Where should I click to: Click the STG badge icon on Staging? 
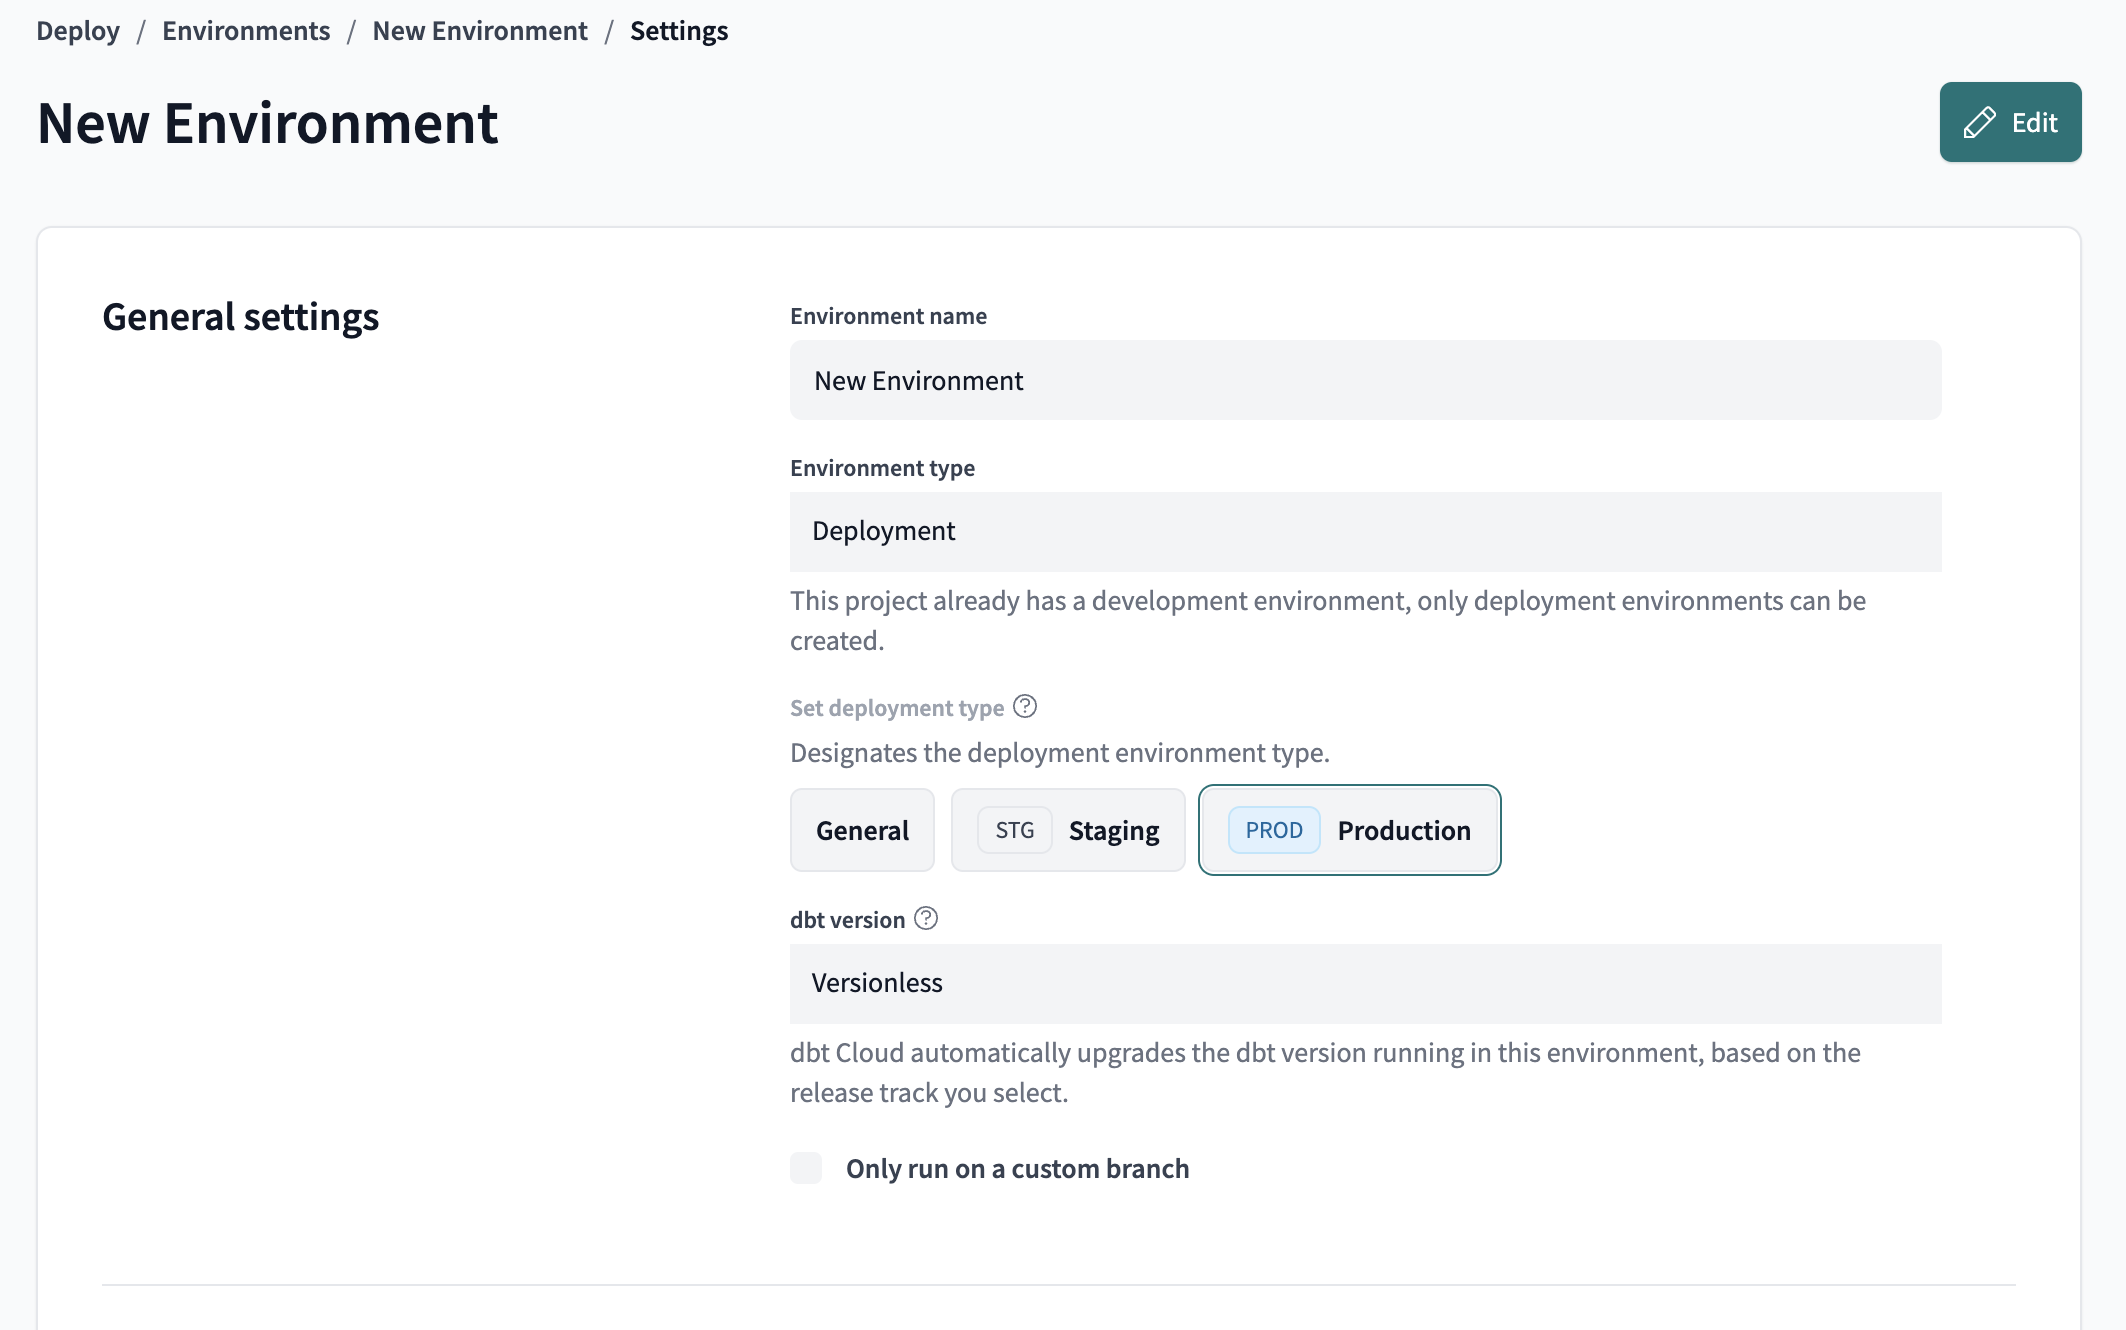tap(1012, 829)
